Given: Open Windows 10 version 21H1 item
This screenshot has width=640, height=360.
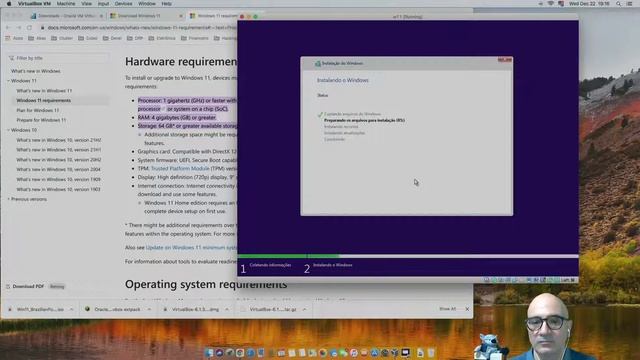Looking at the screenshot, I should (x=59, y=150).
